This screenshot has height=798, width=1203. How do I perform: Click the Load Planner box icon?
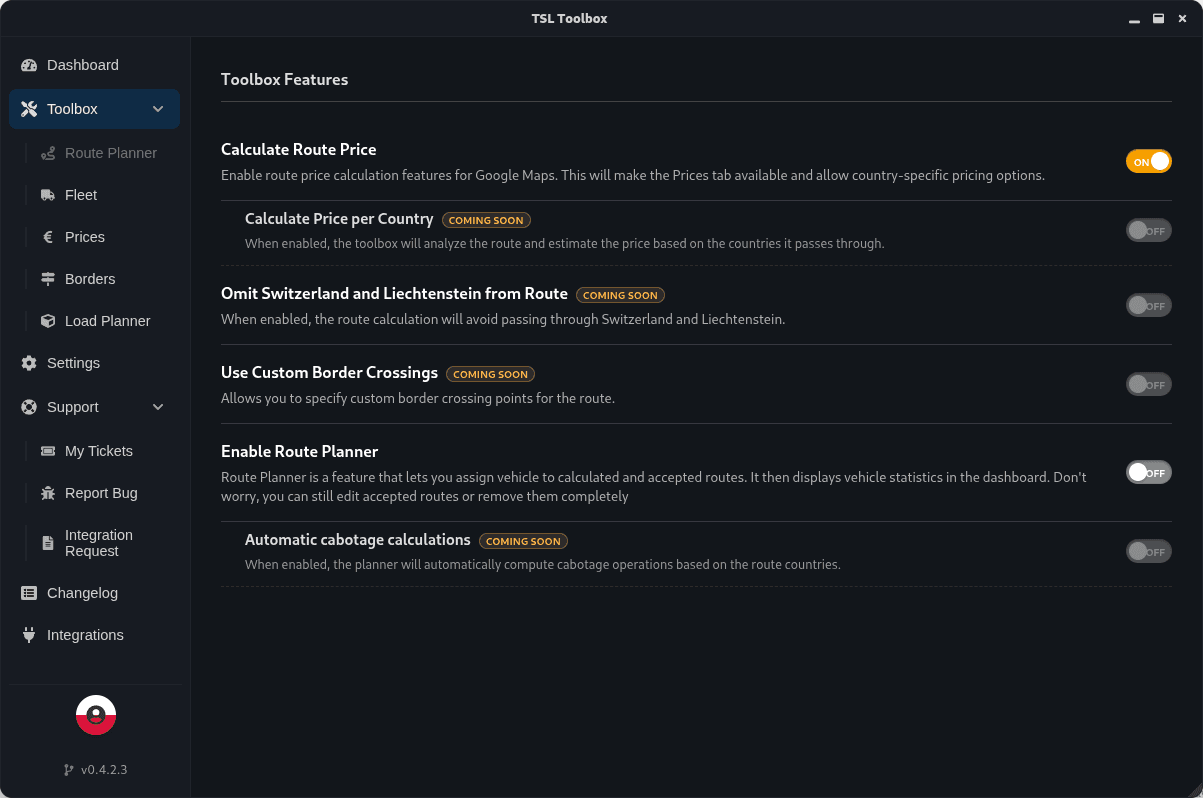tap(48, 321)
